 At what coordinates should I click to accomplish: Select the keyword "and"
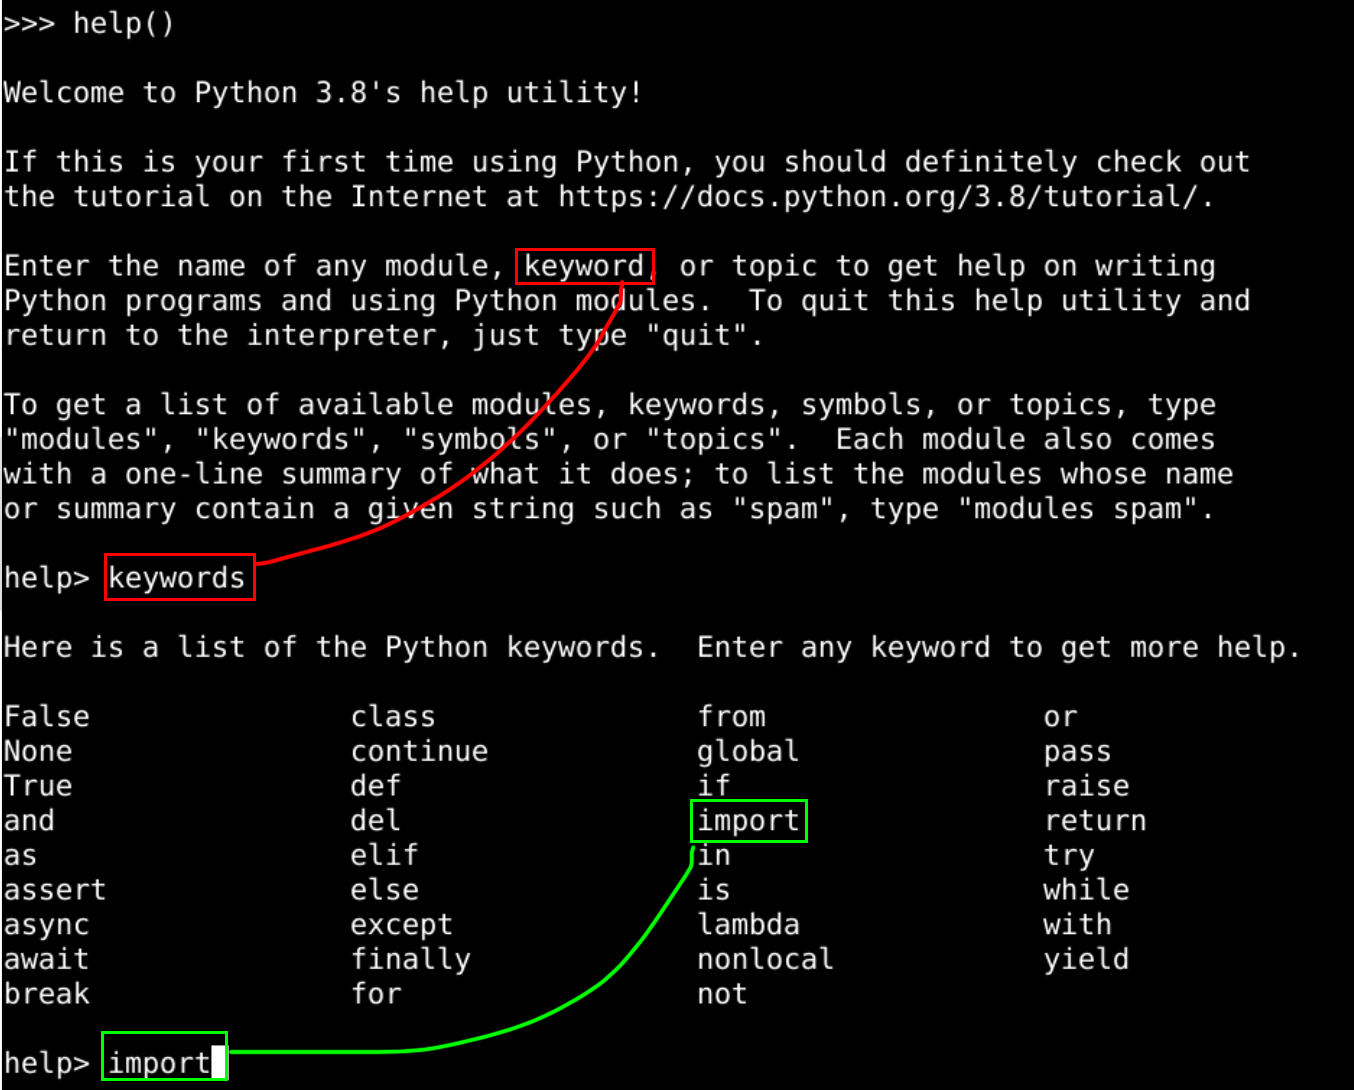(x=29, y=821)
